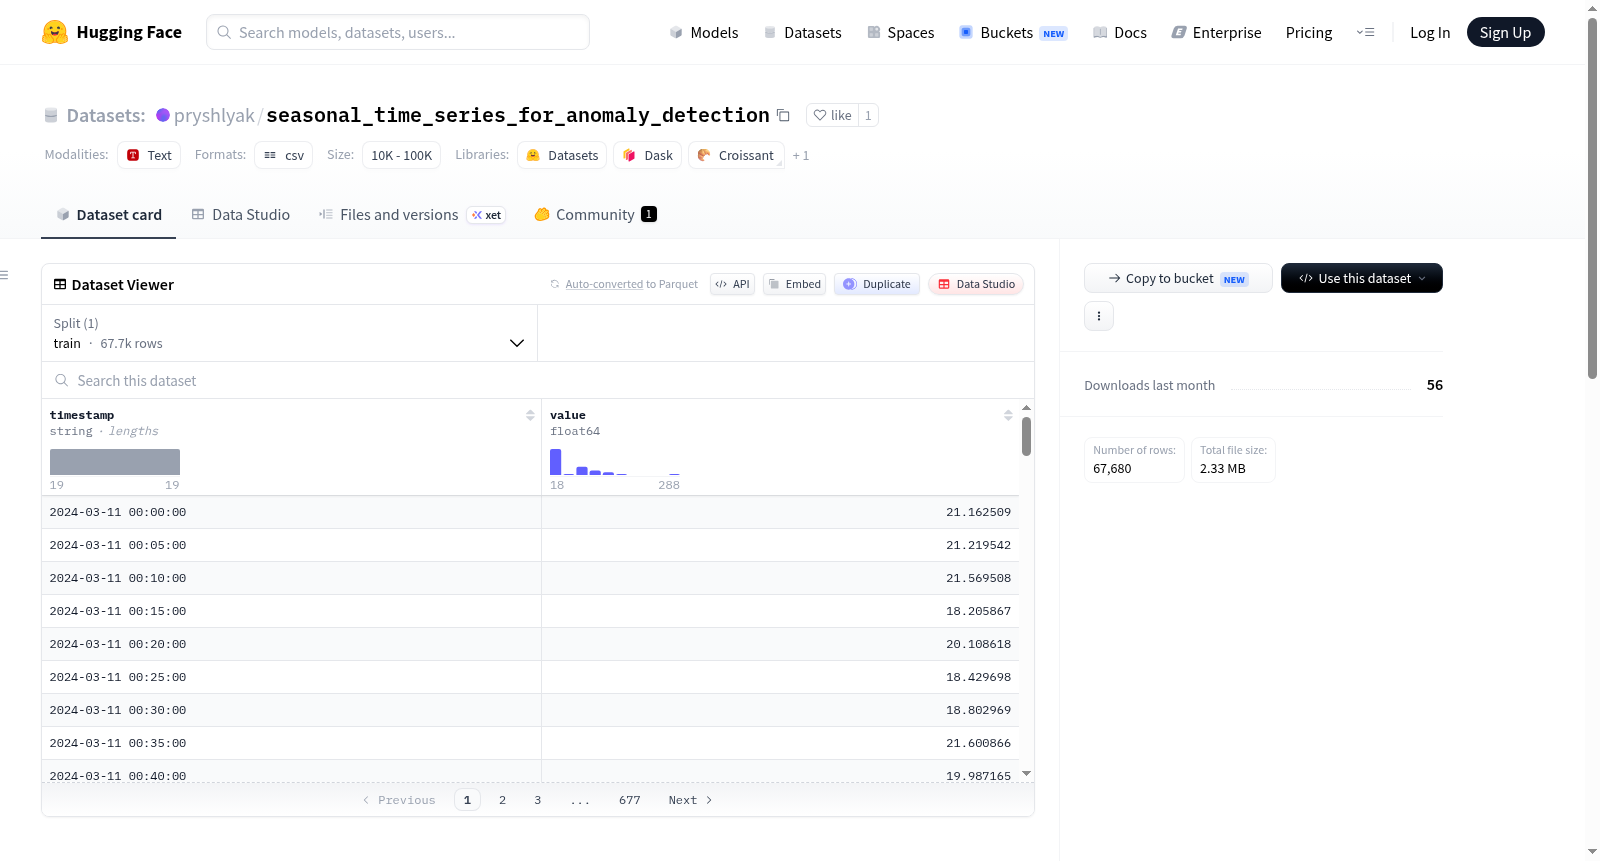Select the row 2024-03-11 00:15:00
The width and height of the screenshot is (1600, 861).
(x=530, y=611)
